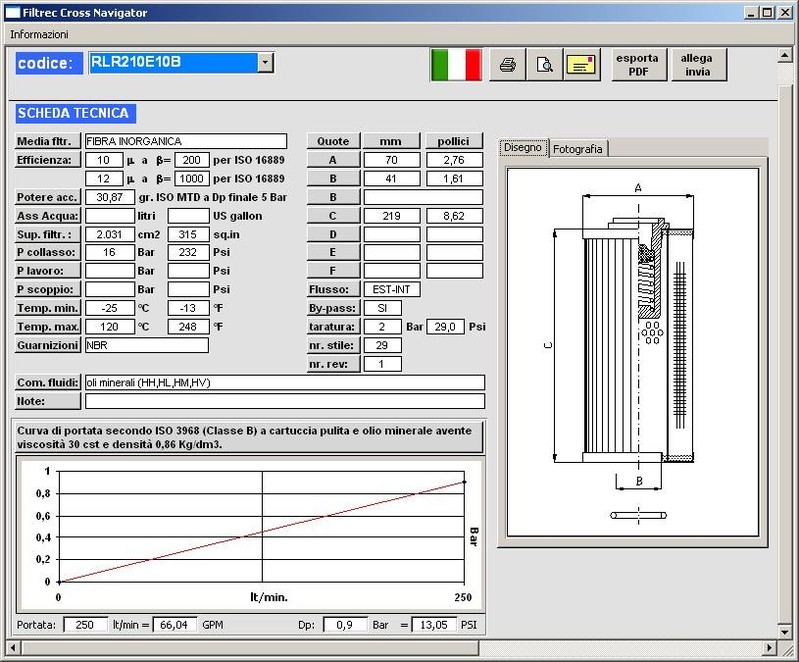Click the Efficienza label button
This screenshot has width=799, height=662.
47,160
